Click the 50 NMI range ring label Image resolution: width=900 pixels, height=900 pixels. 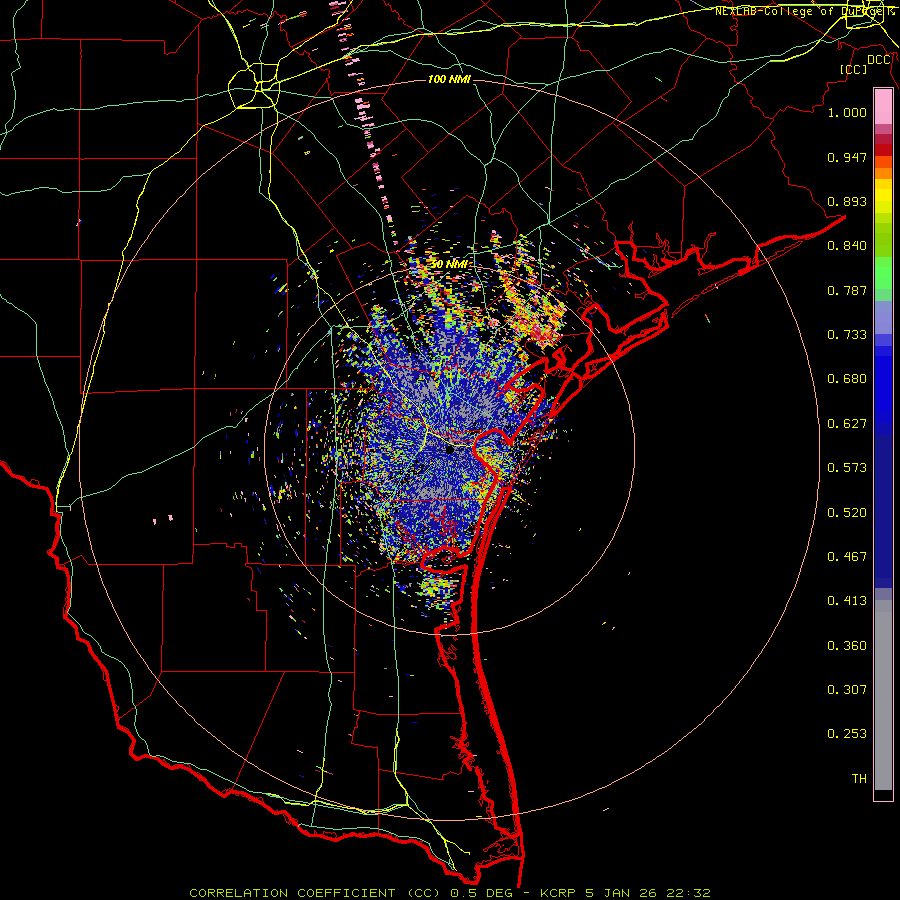(x=449, y=265)
